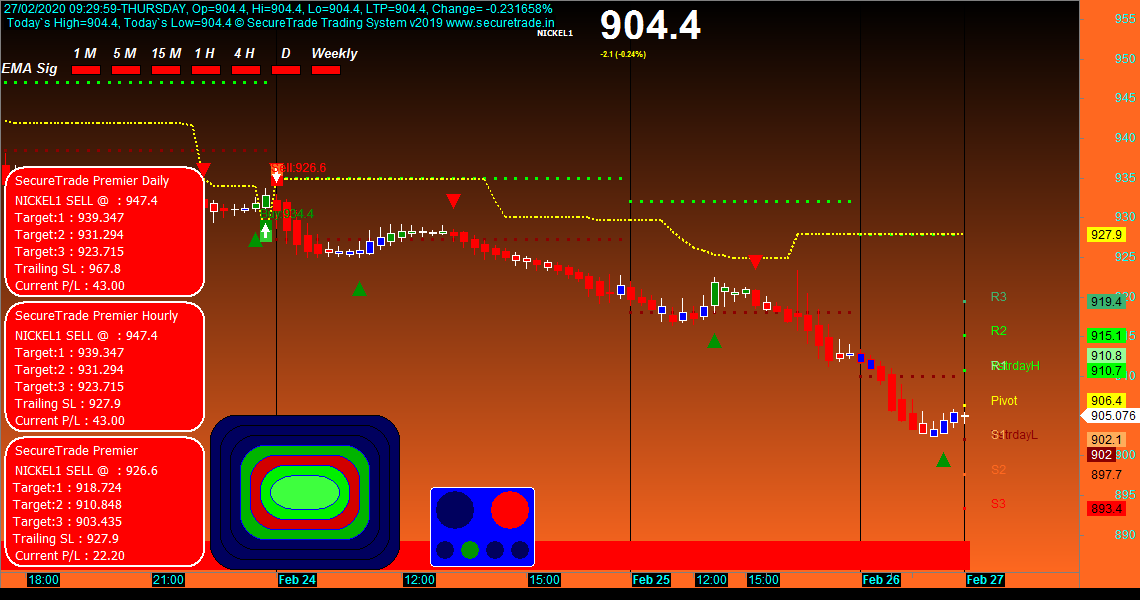The height and width of the screenshot is (600, 1140).
Task: Click the SecureTrade Premier Daily panel title
Action: [92, 180]
